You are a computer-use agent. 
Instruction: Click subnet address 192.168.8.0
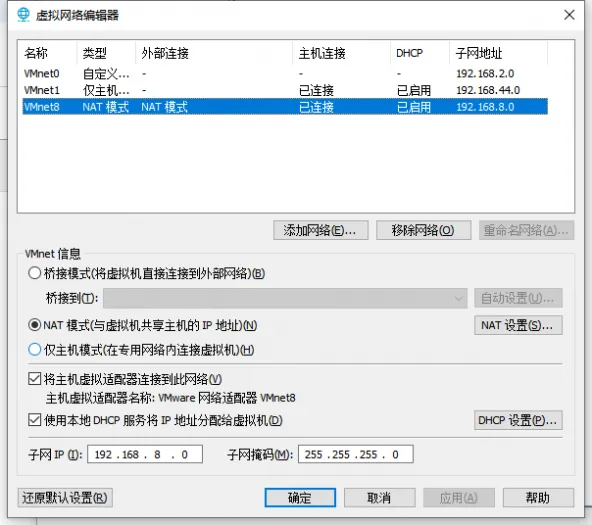[x=485, y=107]
